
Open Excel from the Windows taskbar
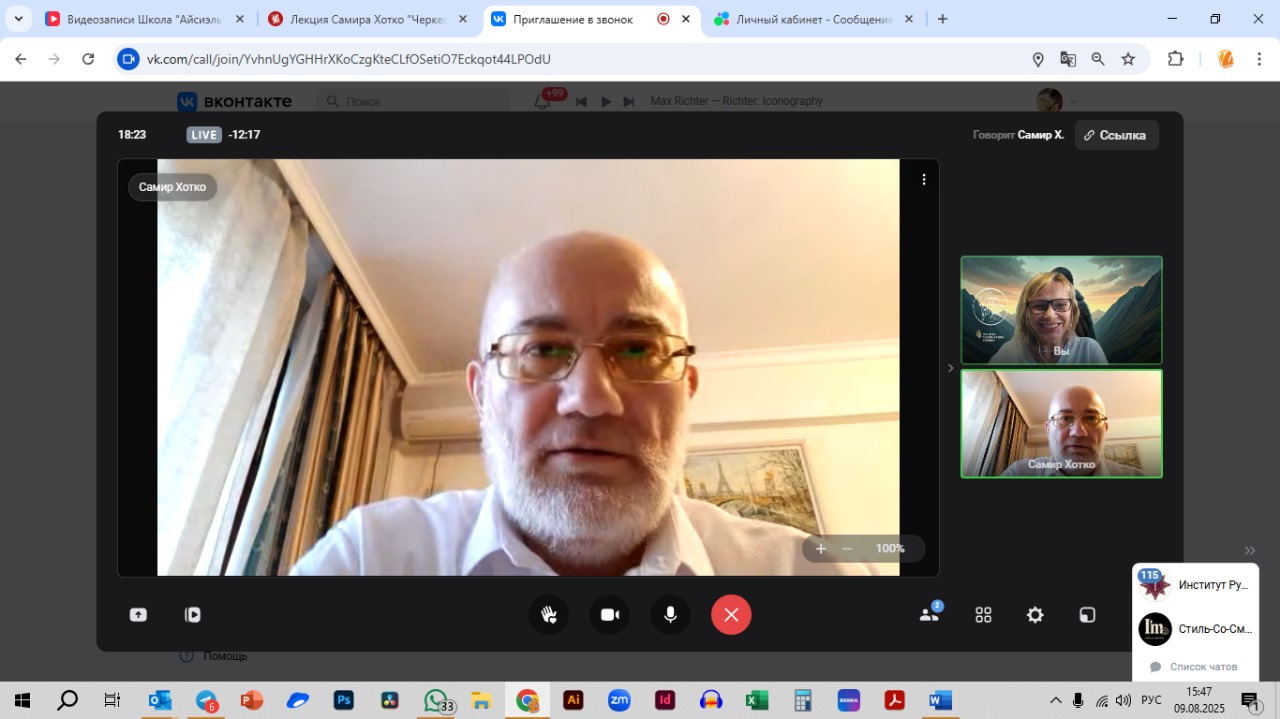coord(756,700)
